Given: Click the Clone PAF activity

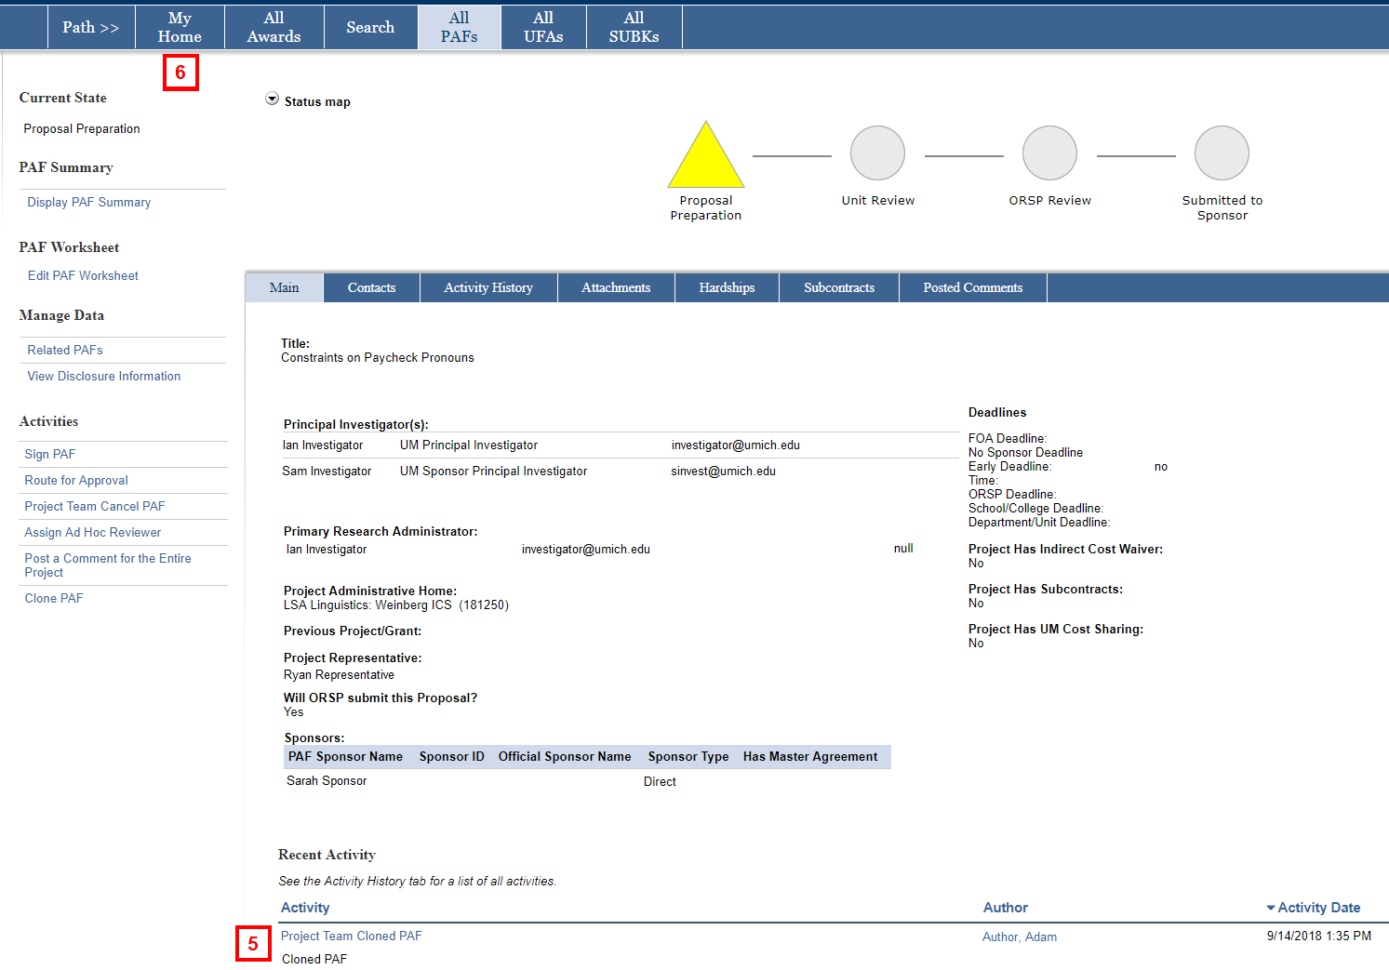Looking at the screenshot, I should tap(54, 599).
